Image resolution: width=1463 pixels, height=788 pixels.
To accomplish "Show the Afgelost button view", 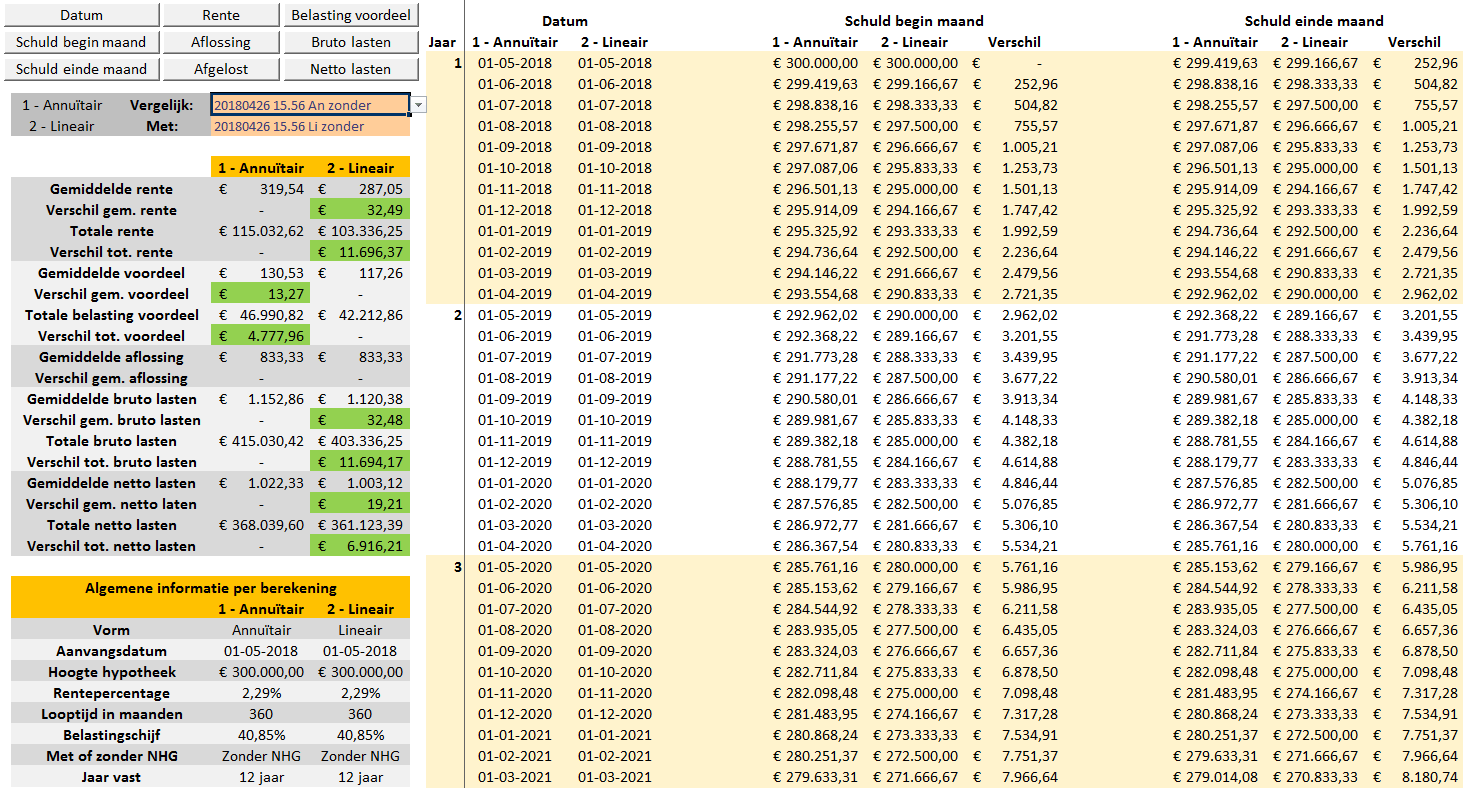I will (221, 69).
